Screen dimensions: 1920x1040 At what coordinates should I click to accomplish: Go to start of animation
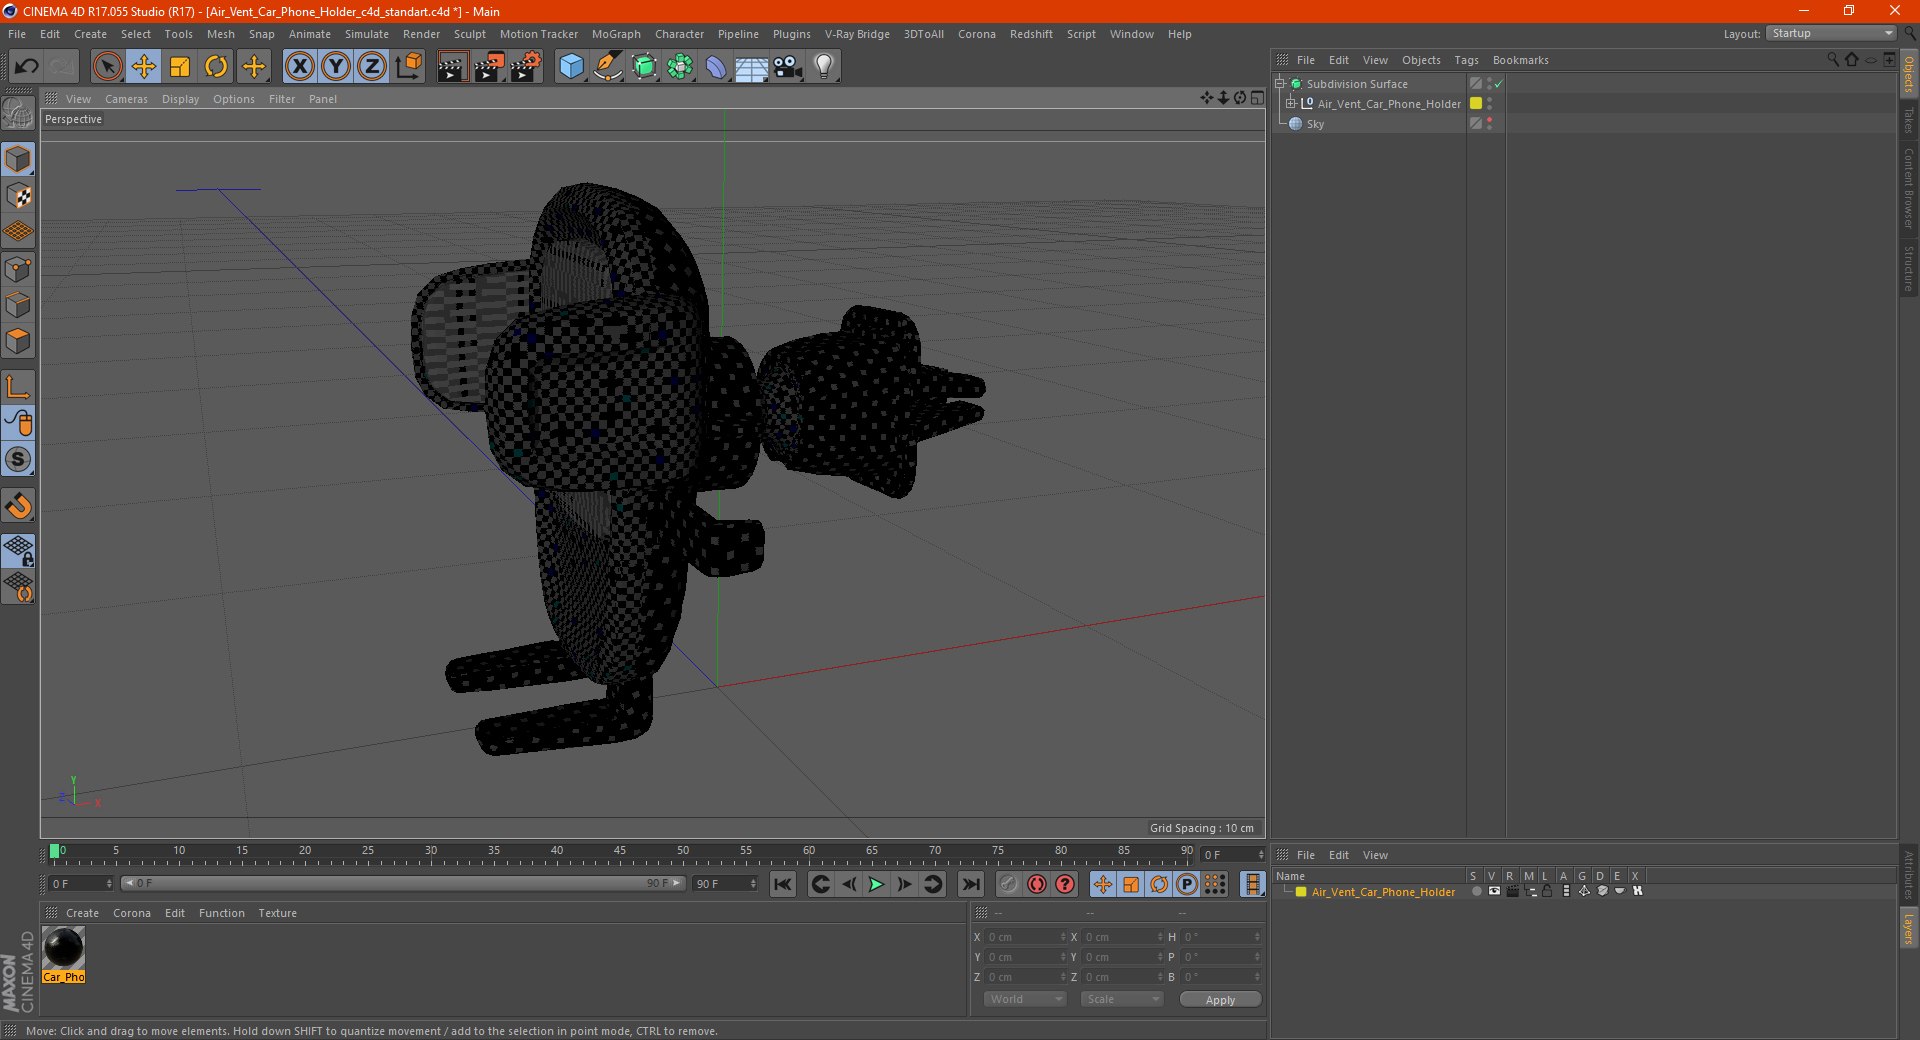pyautogui.click(x=783, y=884)
